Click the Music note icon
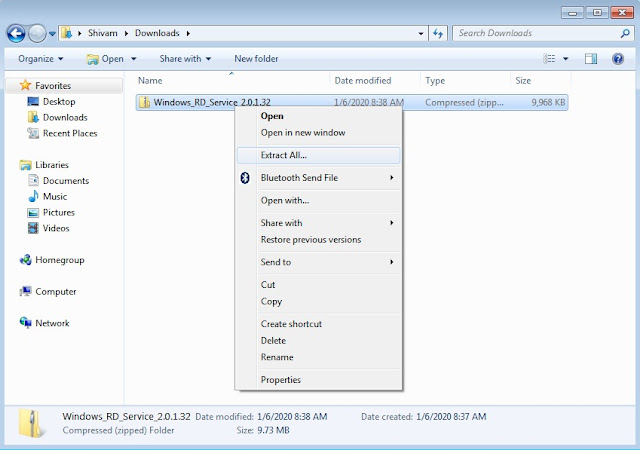The width and height of the screenshot is (640, 450). coord(33,196)
